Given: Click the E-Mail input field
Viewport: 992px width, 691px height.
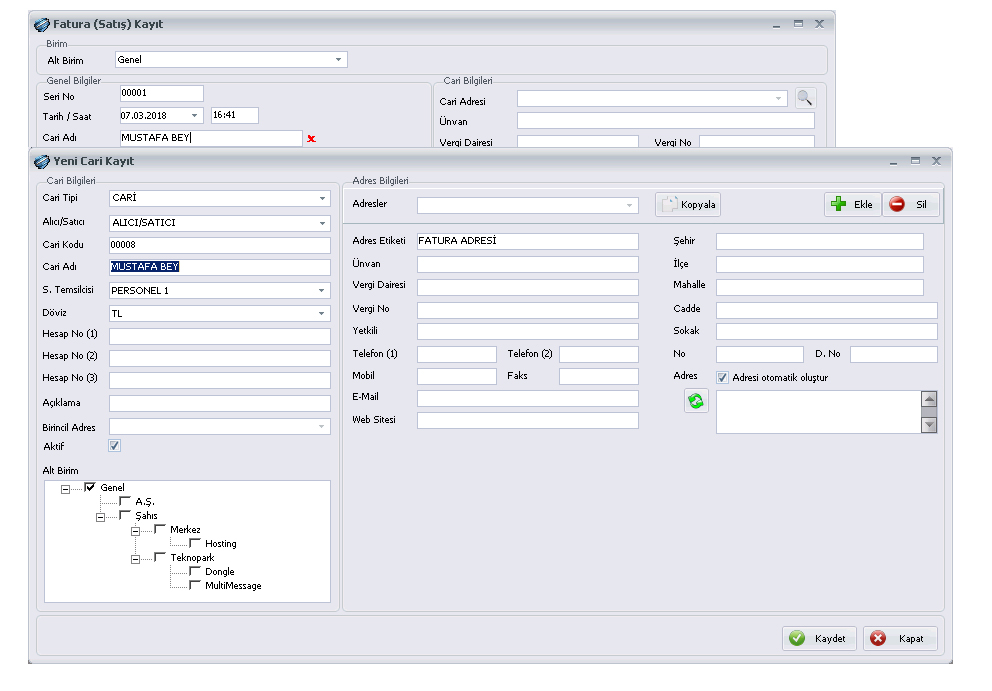Looking at the screenshot, I should pyautogui.click(x=528, y=398).
